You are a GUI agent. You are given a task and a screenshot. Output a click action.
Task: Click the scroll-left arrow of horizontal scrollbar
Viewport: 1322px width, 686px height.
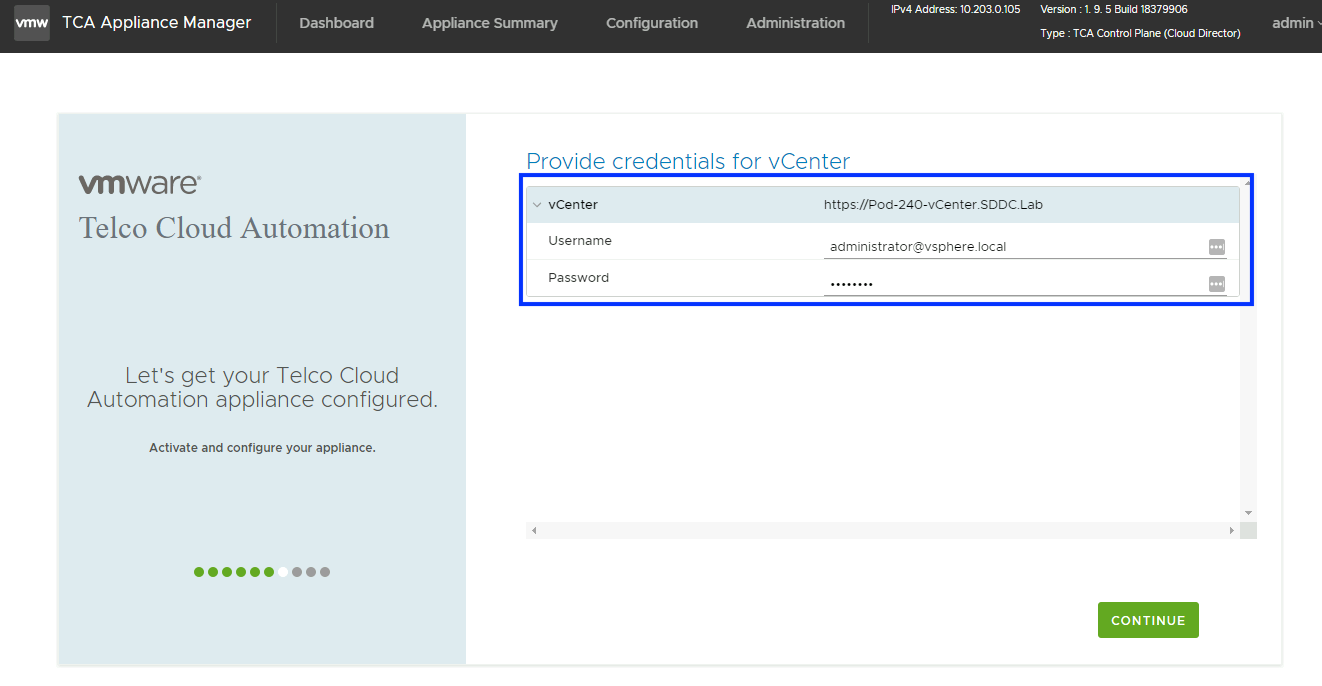[534, 530]
